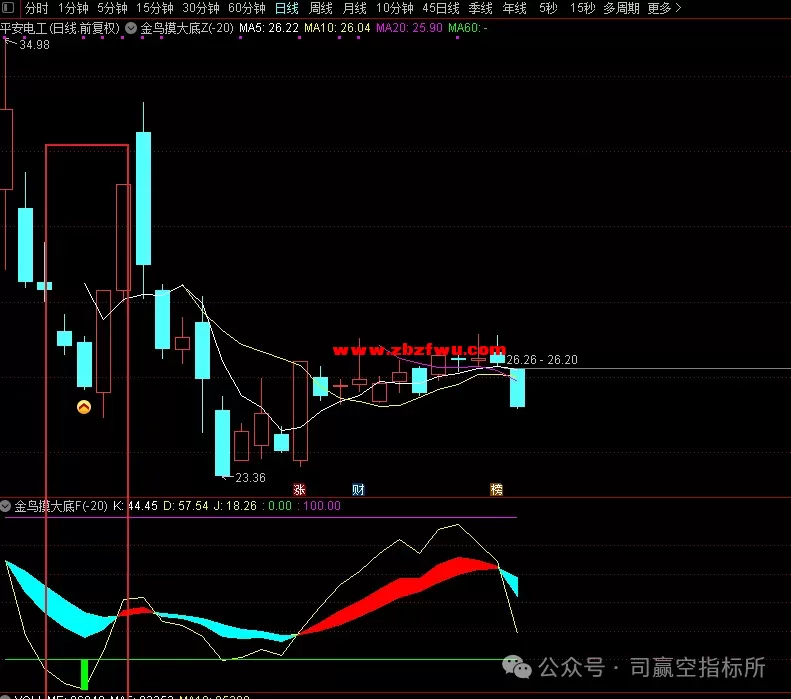
Task: Open the 金鸟摸大底F sub-indicator dropdown arrow
Action: point(6,506)
